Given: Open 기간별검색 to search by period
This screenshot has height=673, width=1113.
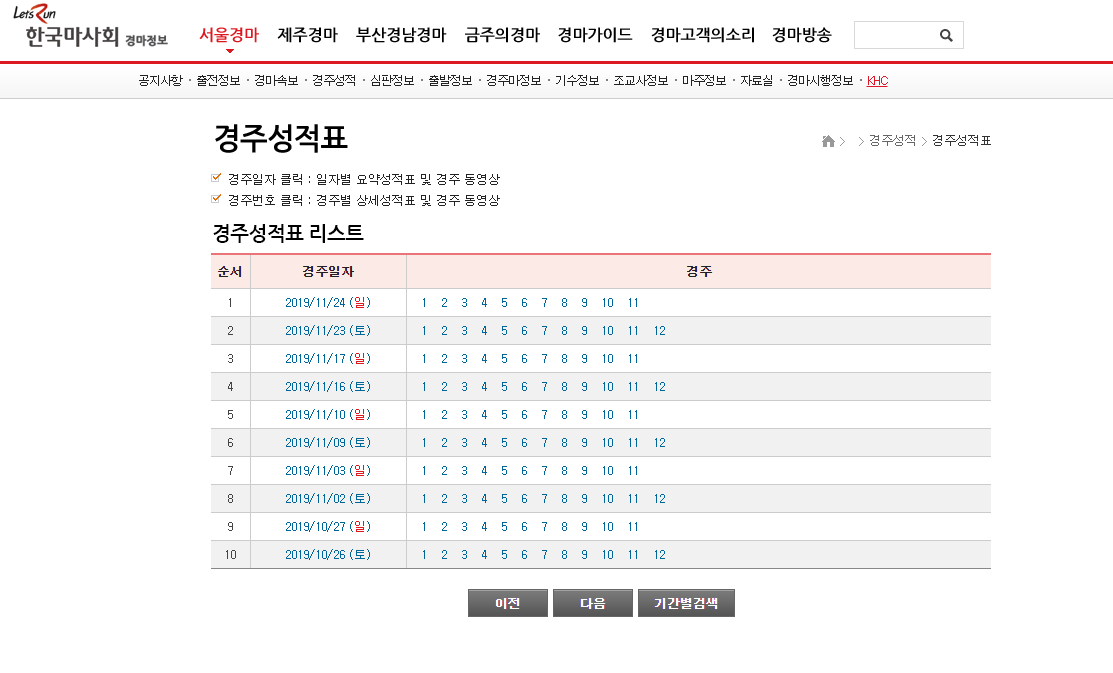Looking at the screenshot, I should click(x=687, y=603).
